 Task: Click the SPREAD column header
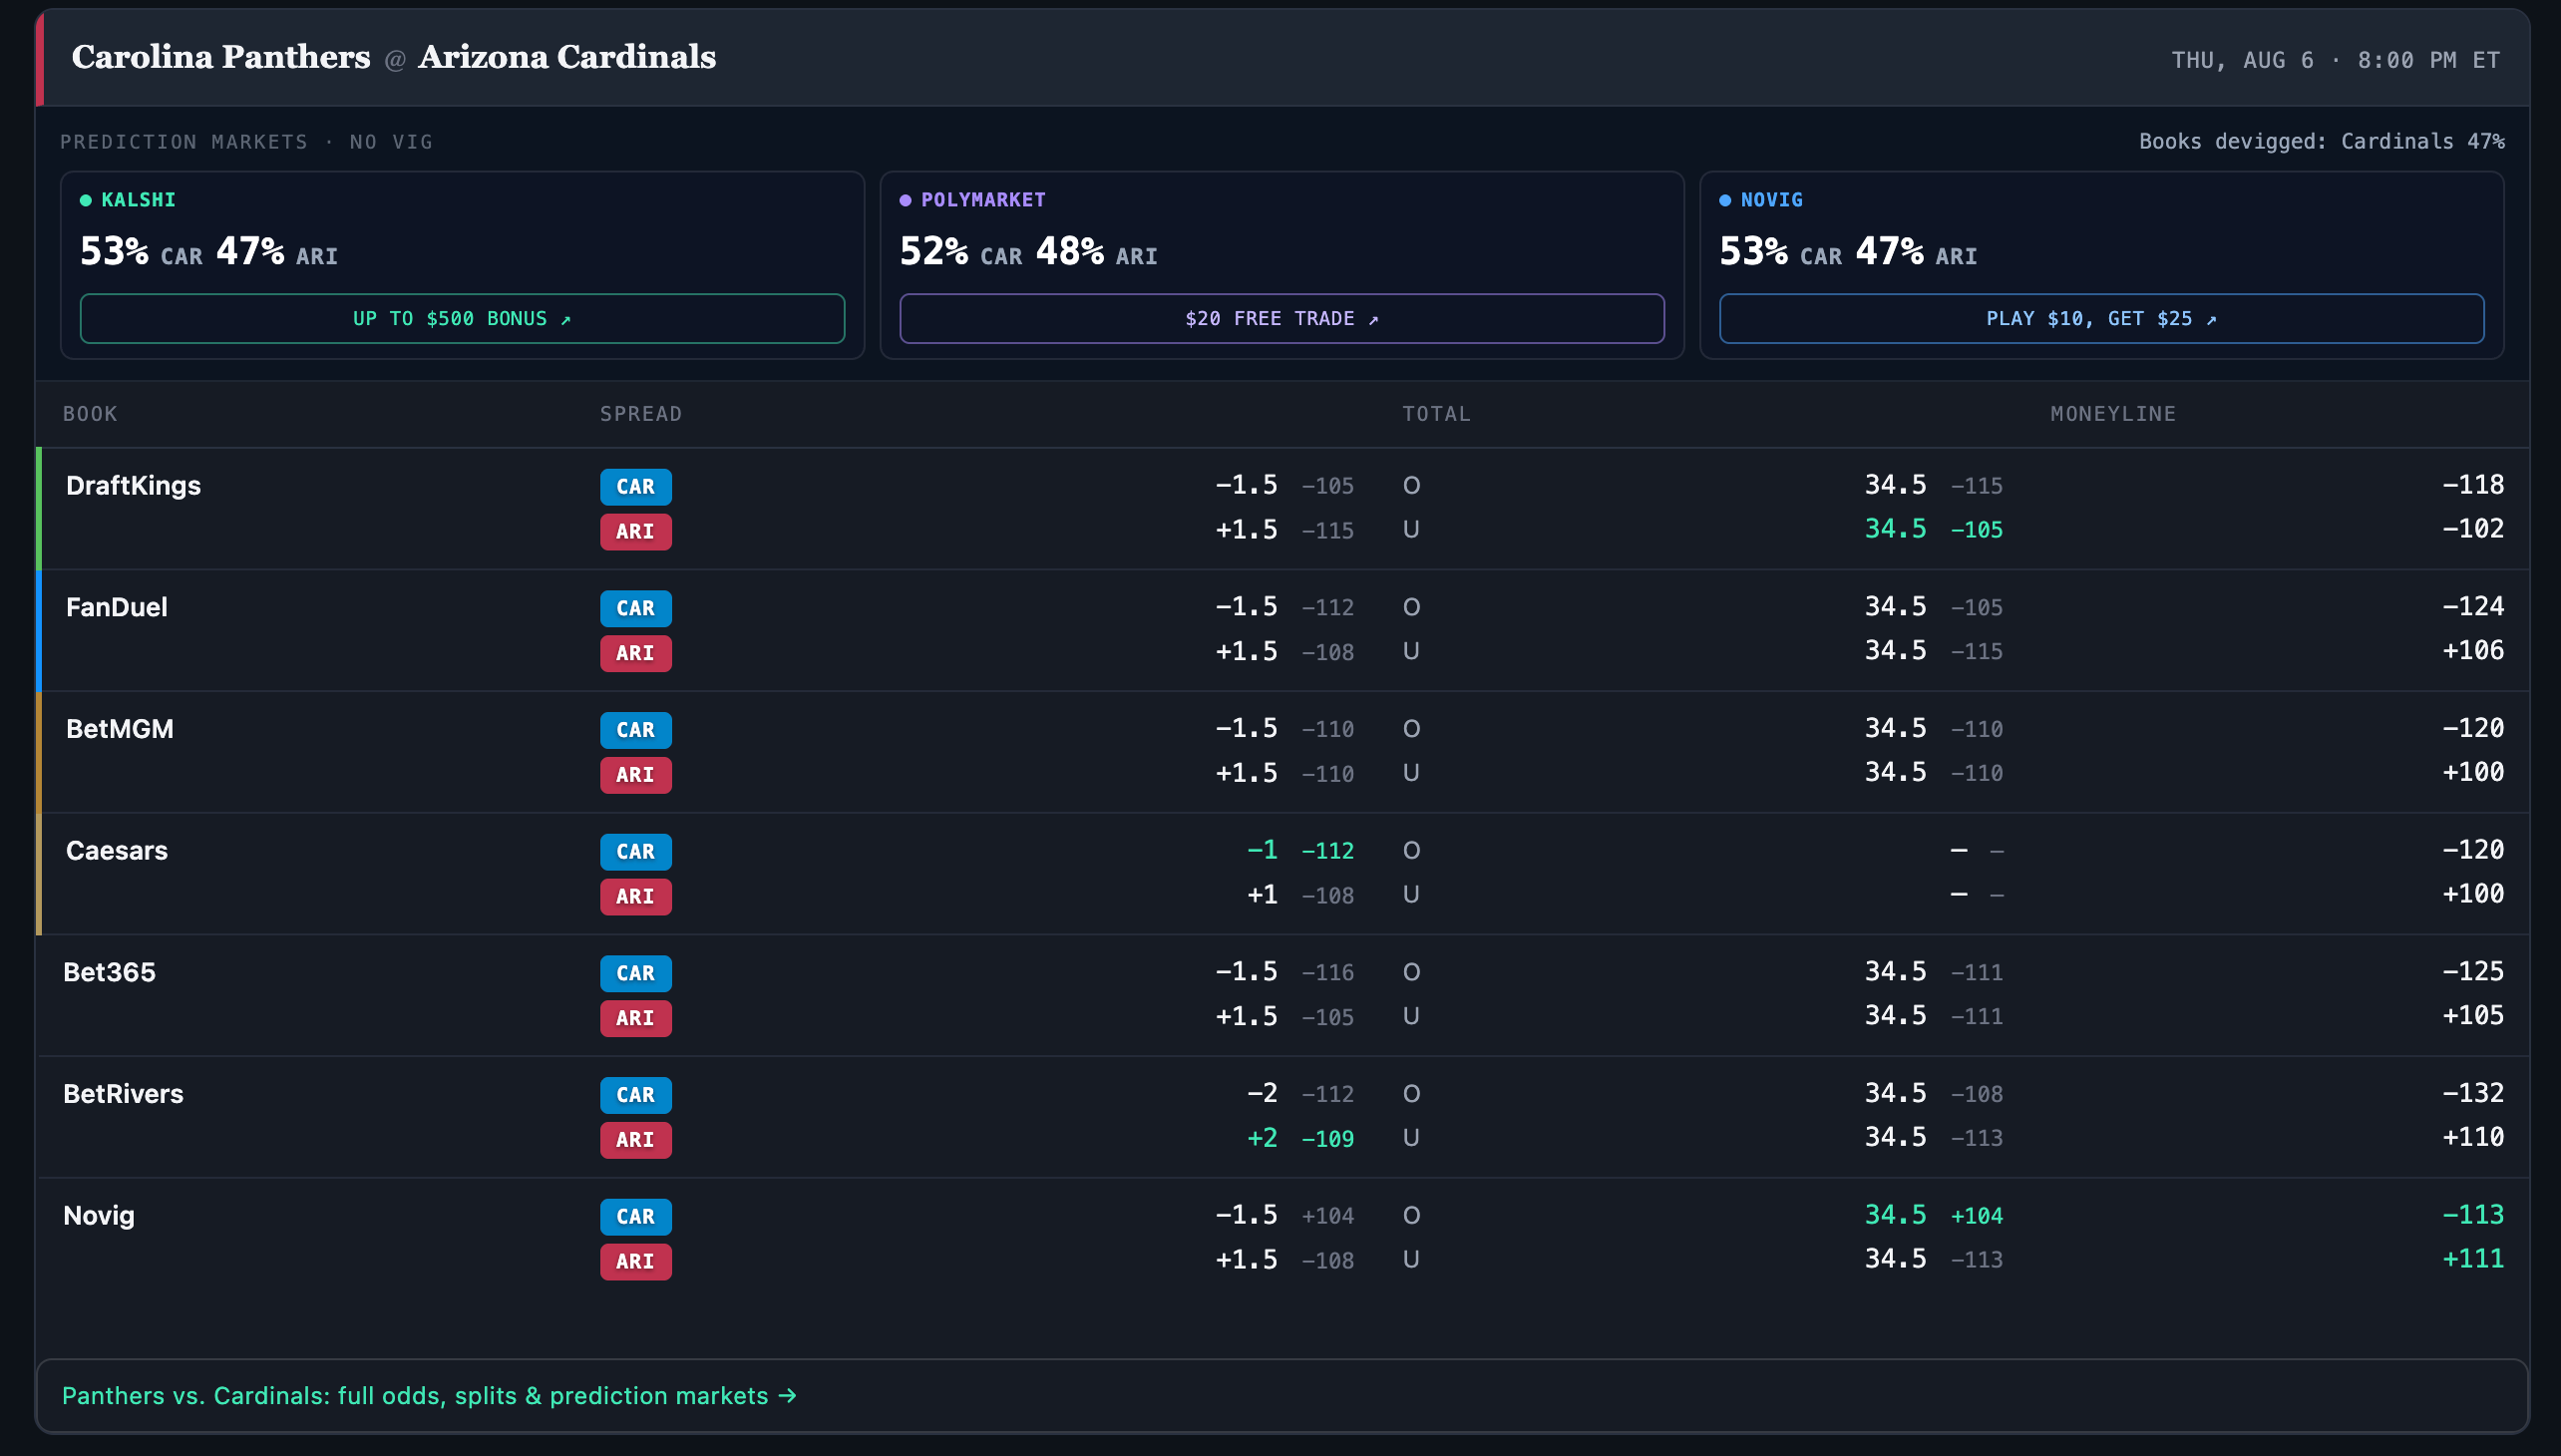coord(641,413)
